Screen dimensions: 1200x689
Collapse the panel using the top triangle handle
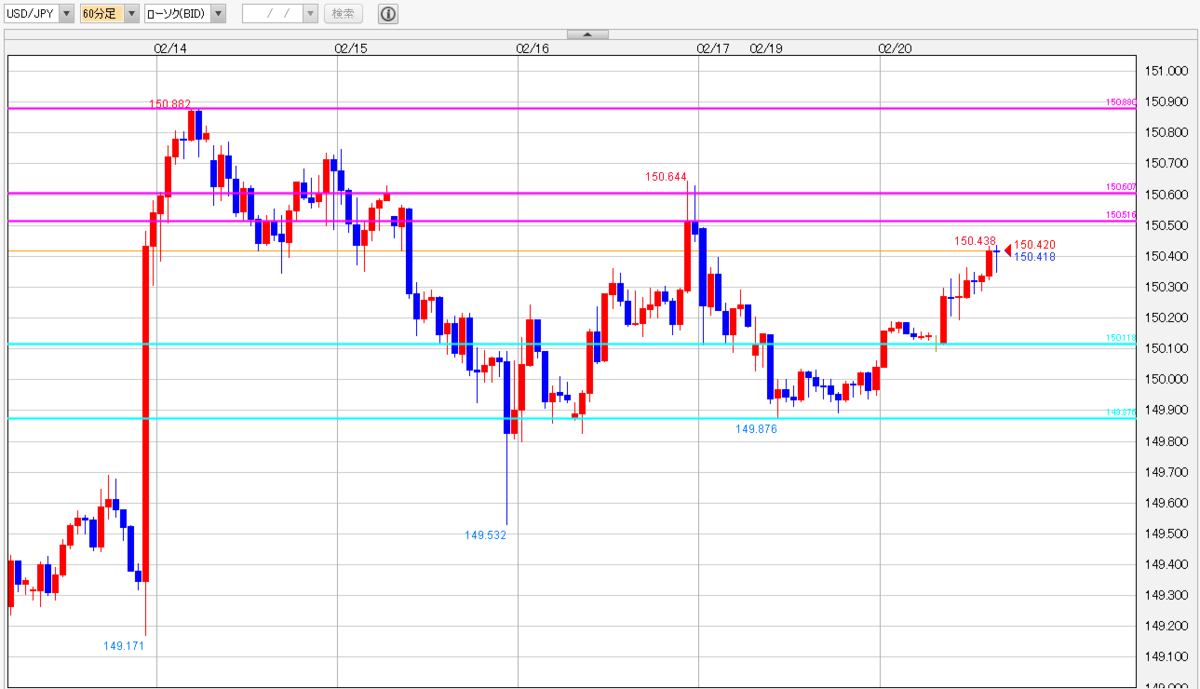(x=588, y=35)
